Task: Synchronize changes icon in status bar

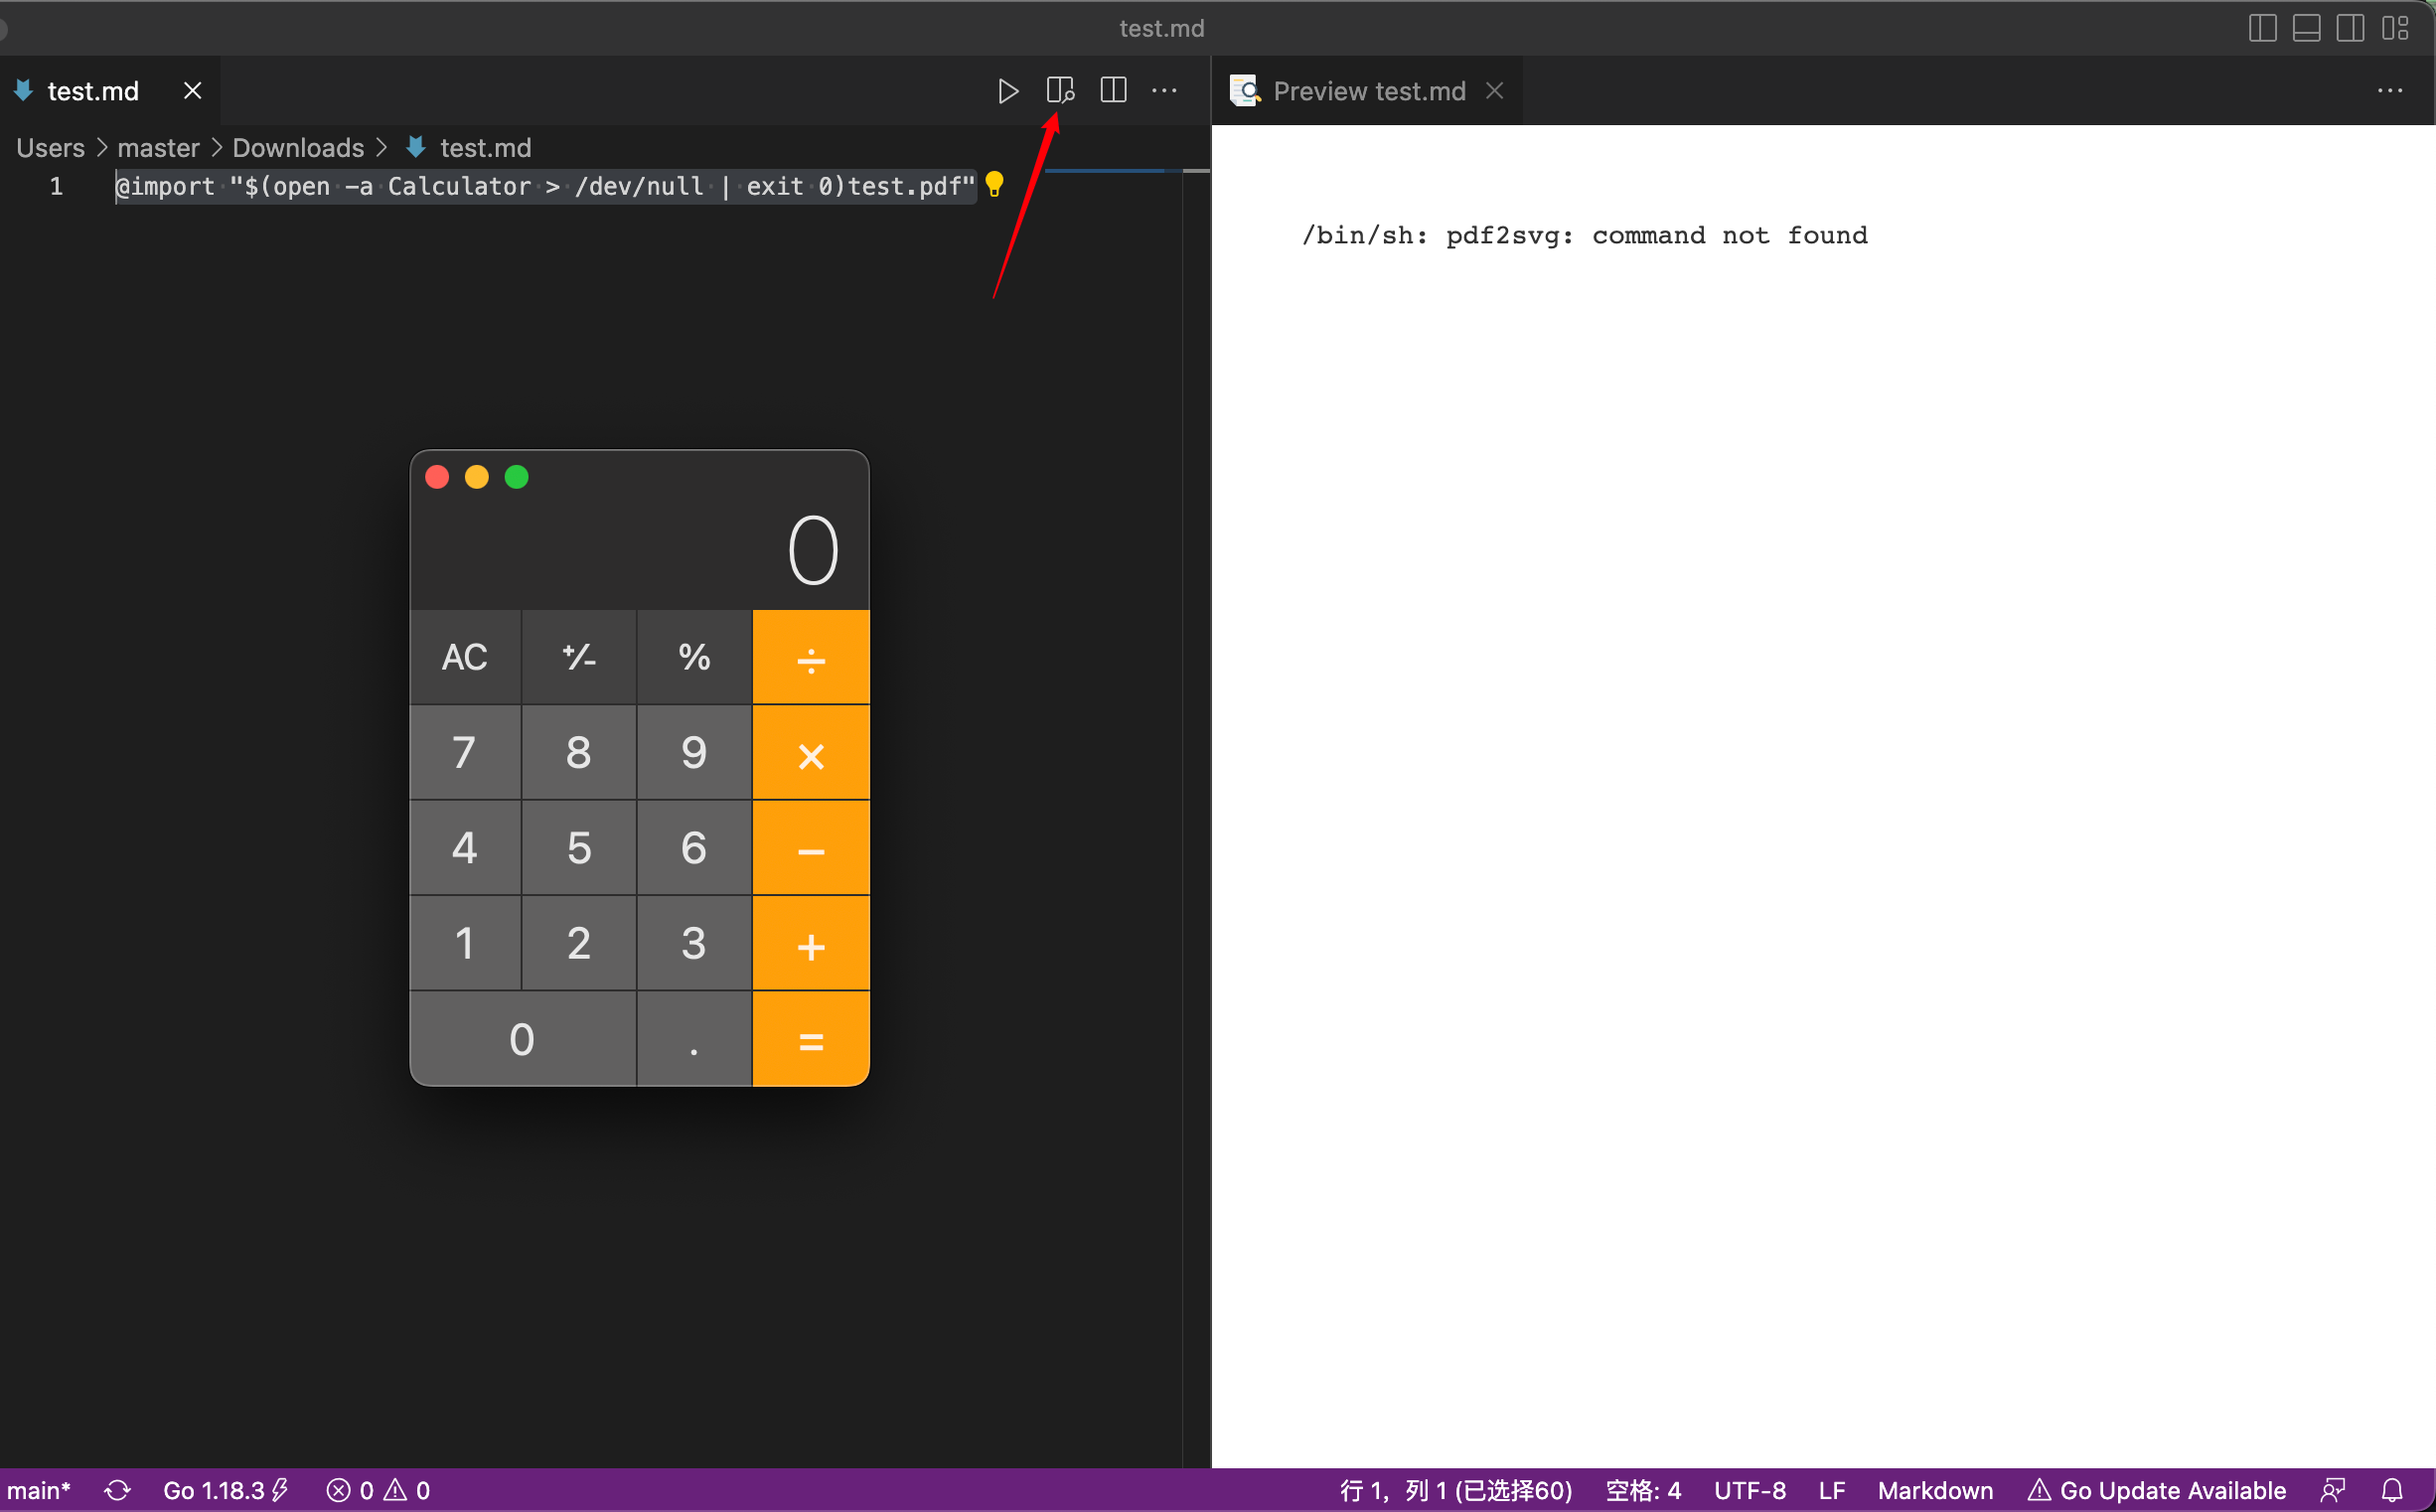Action: point(118,1490)
